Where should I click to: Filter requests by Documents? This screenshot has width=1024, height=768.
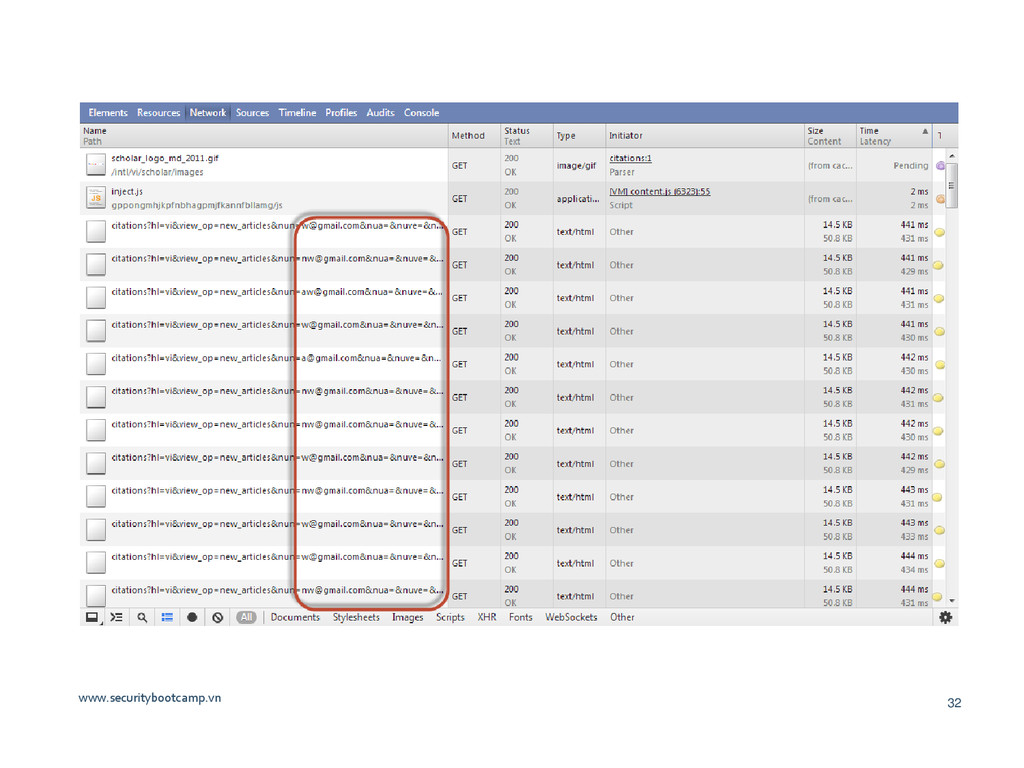(295, 617)
